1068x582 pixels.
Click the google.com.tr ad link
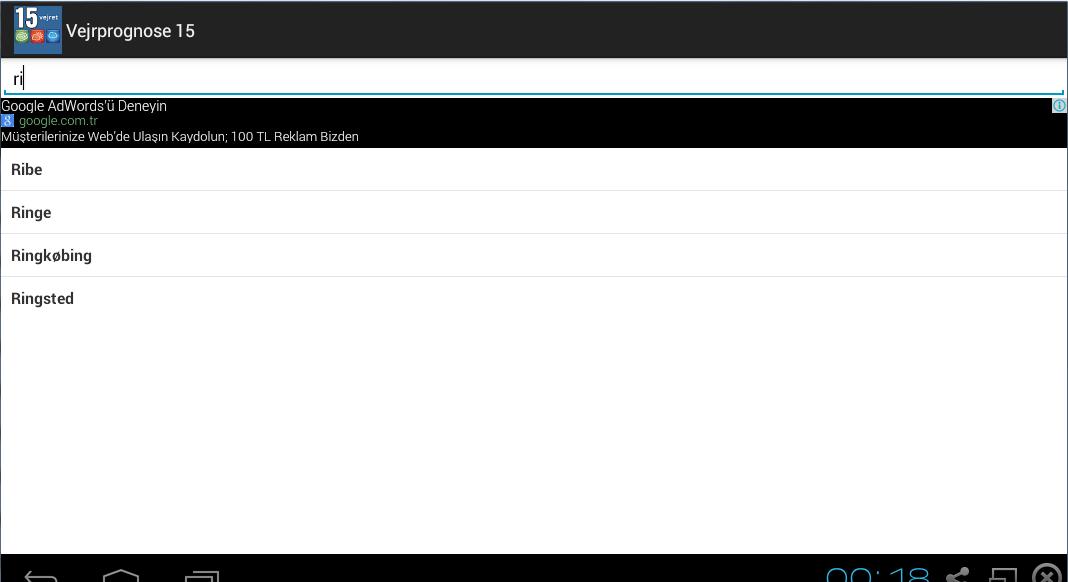point(58,121)
